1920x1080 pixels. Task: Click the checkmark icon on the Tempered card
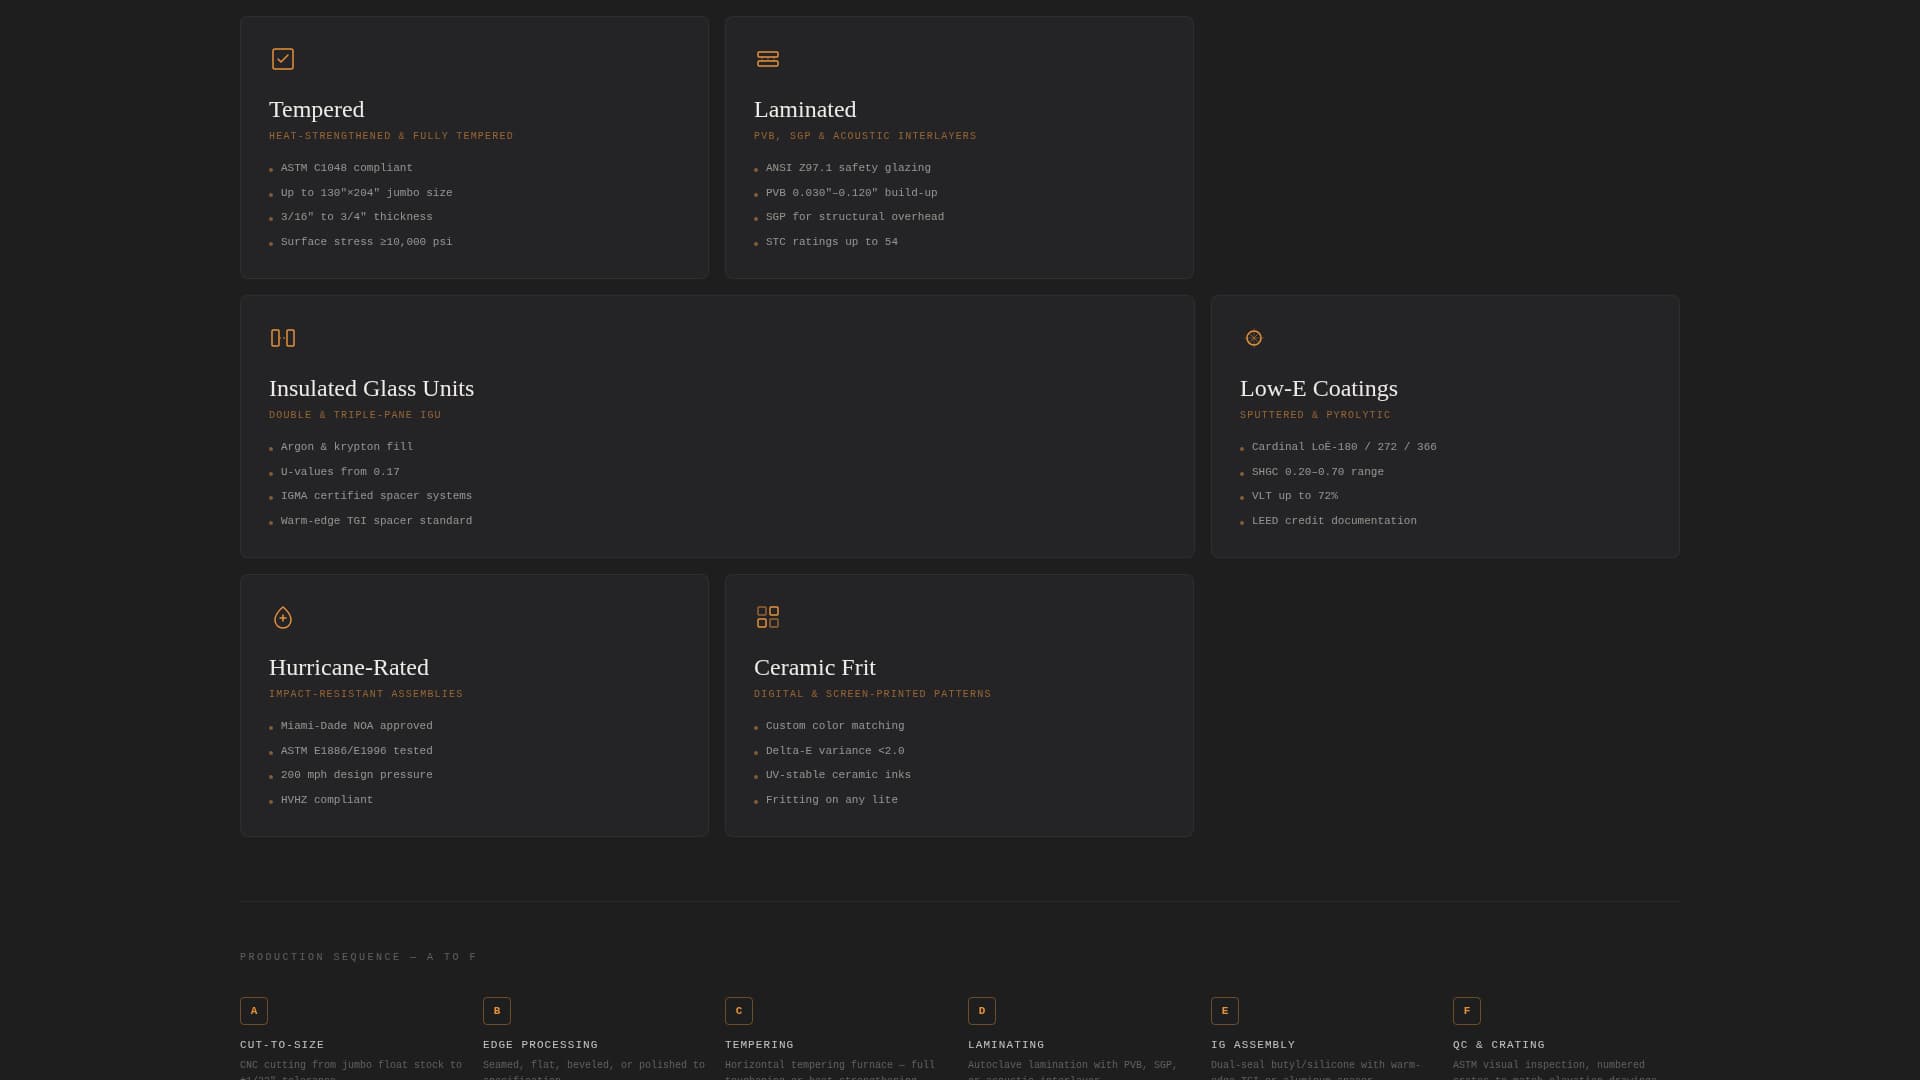(x=283, y=59)
